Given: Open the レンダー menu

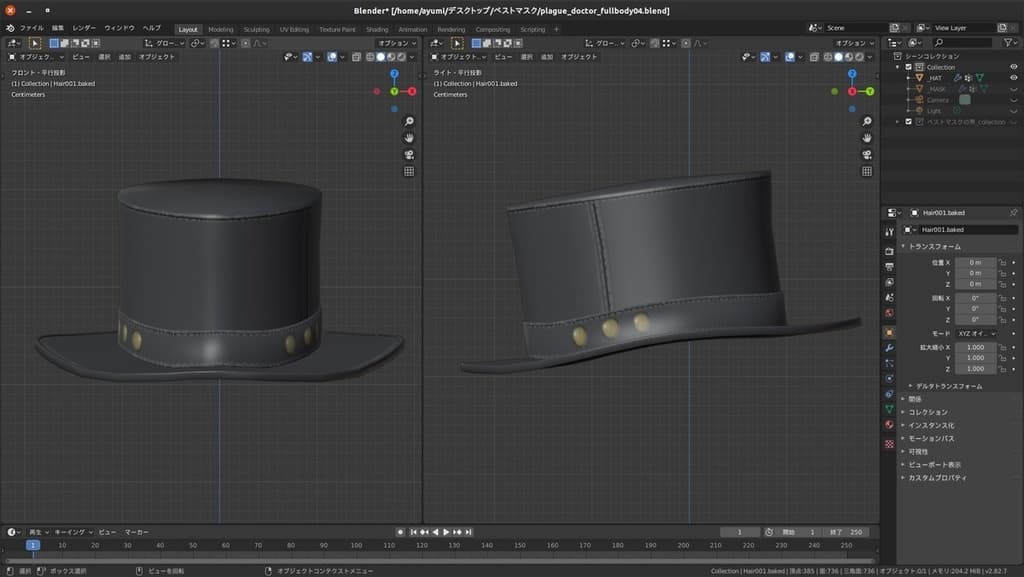Looking at the screenshot, I should tap(85, 28).
